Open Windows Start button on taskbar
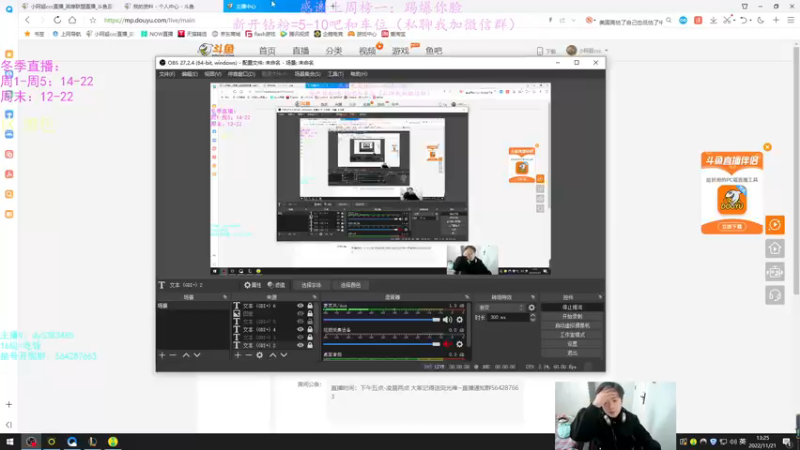800x450 pixels. 10,441
